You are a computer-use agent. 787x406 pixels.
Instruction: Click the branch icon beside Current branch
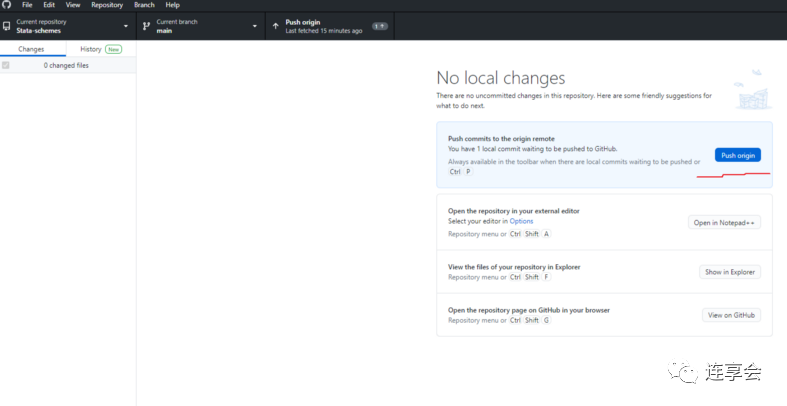147,26
